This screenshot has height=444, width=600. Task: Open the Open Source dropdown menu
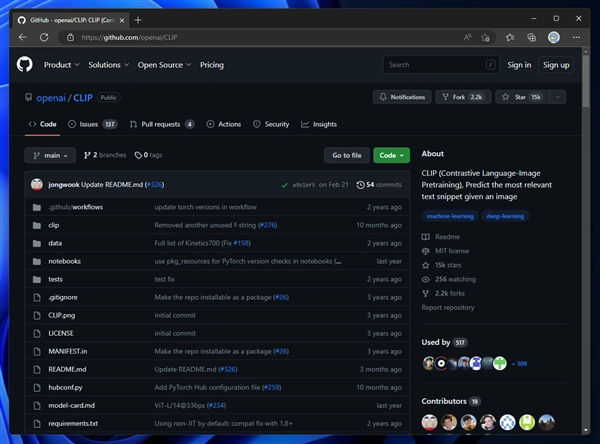(164, 65)
